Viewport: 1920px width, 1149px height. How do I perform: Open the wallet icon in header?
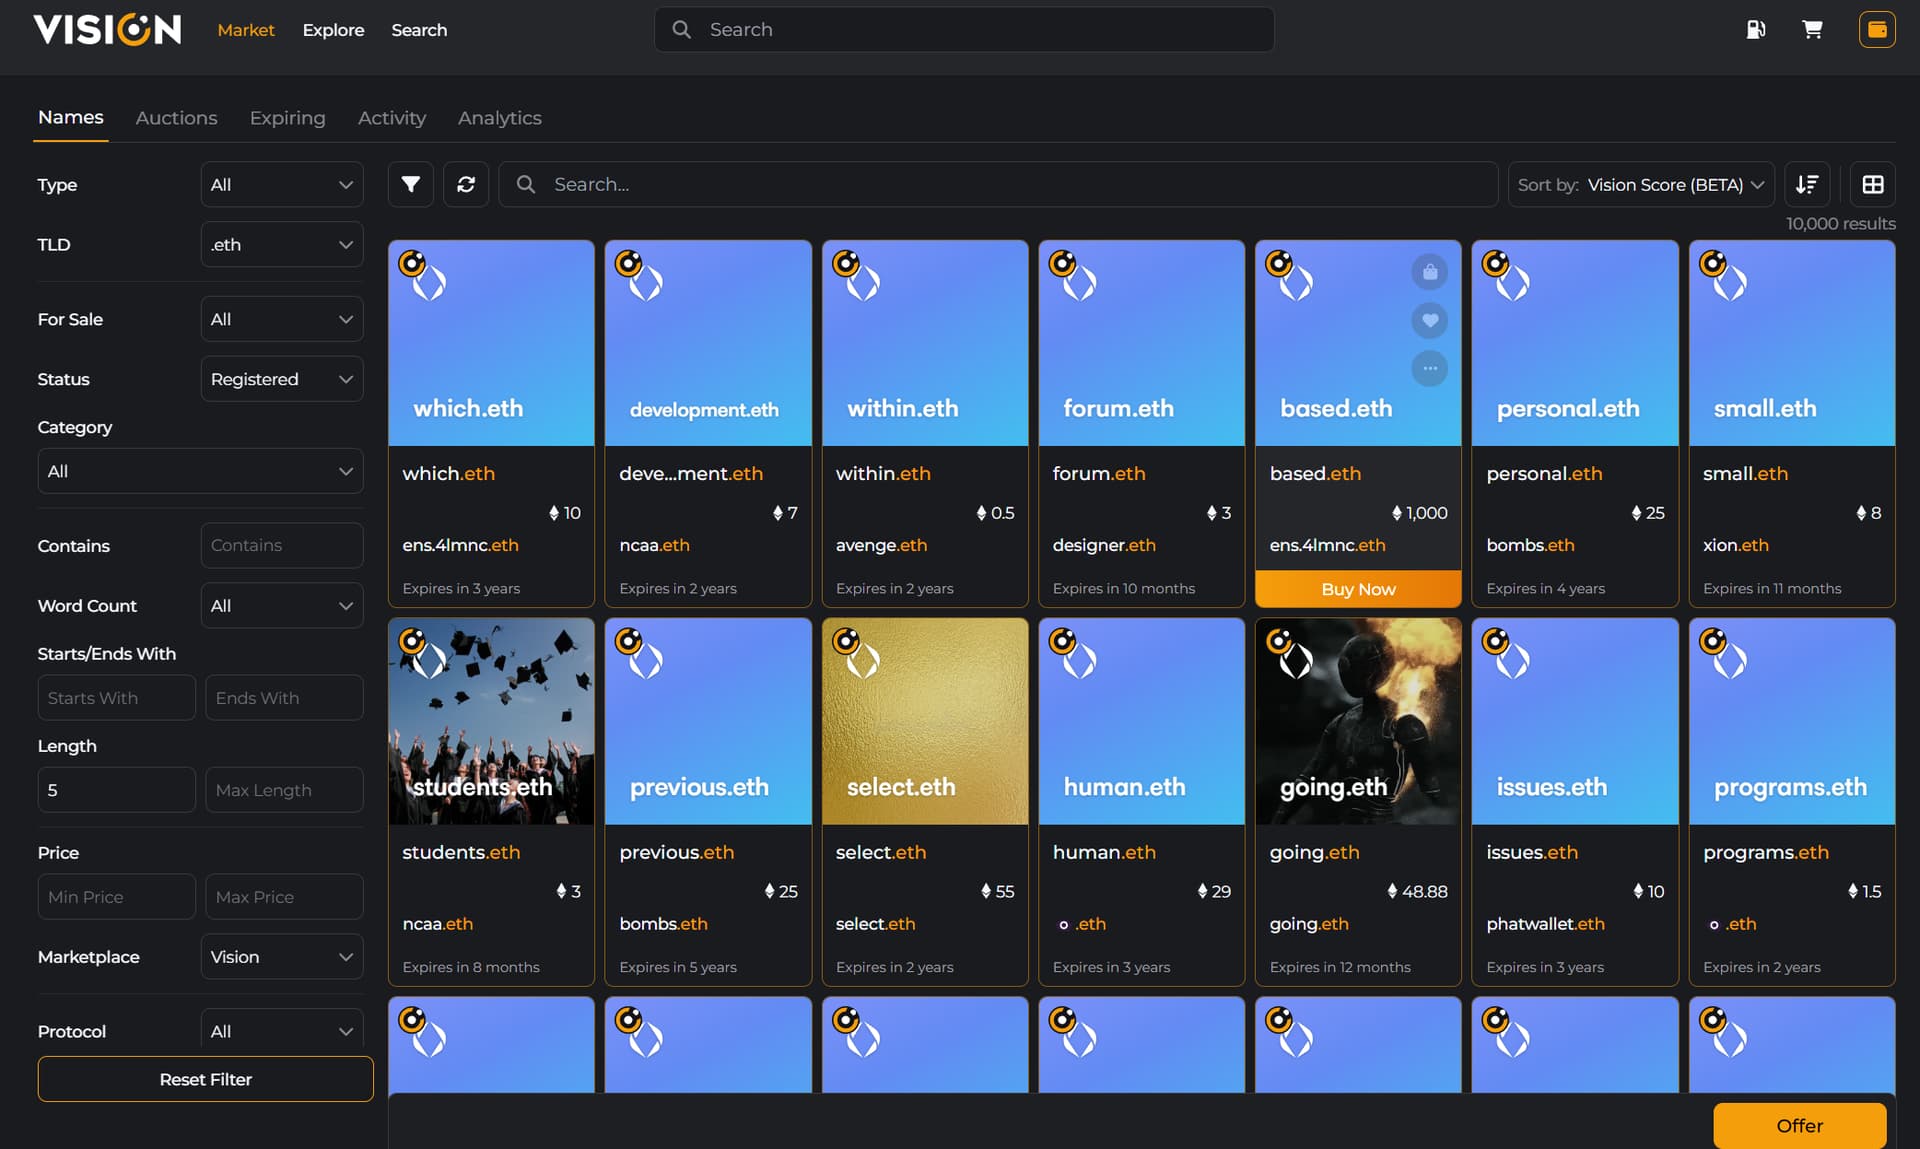pos(1877,29)
